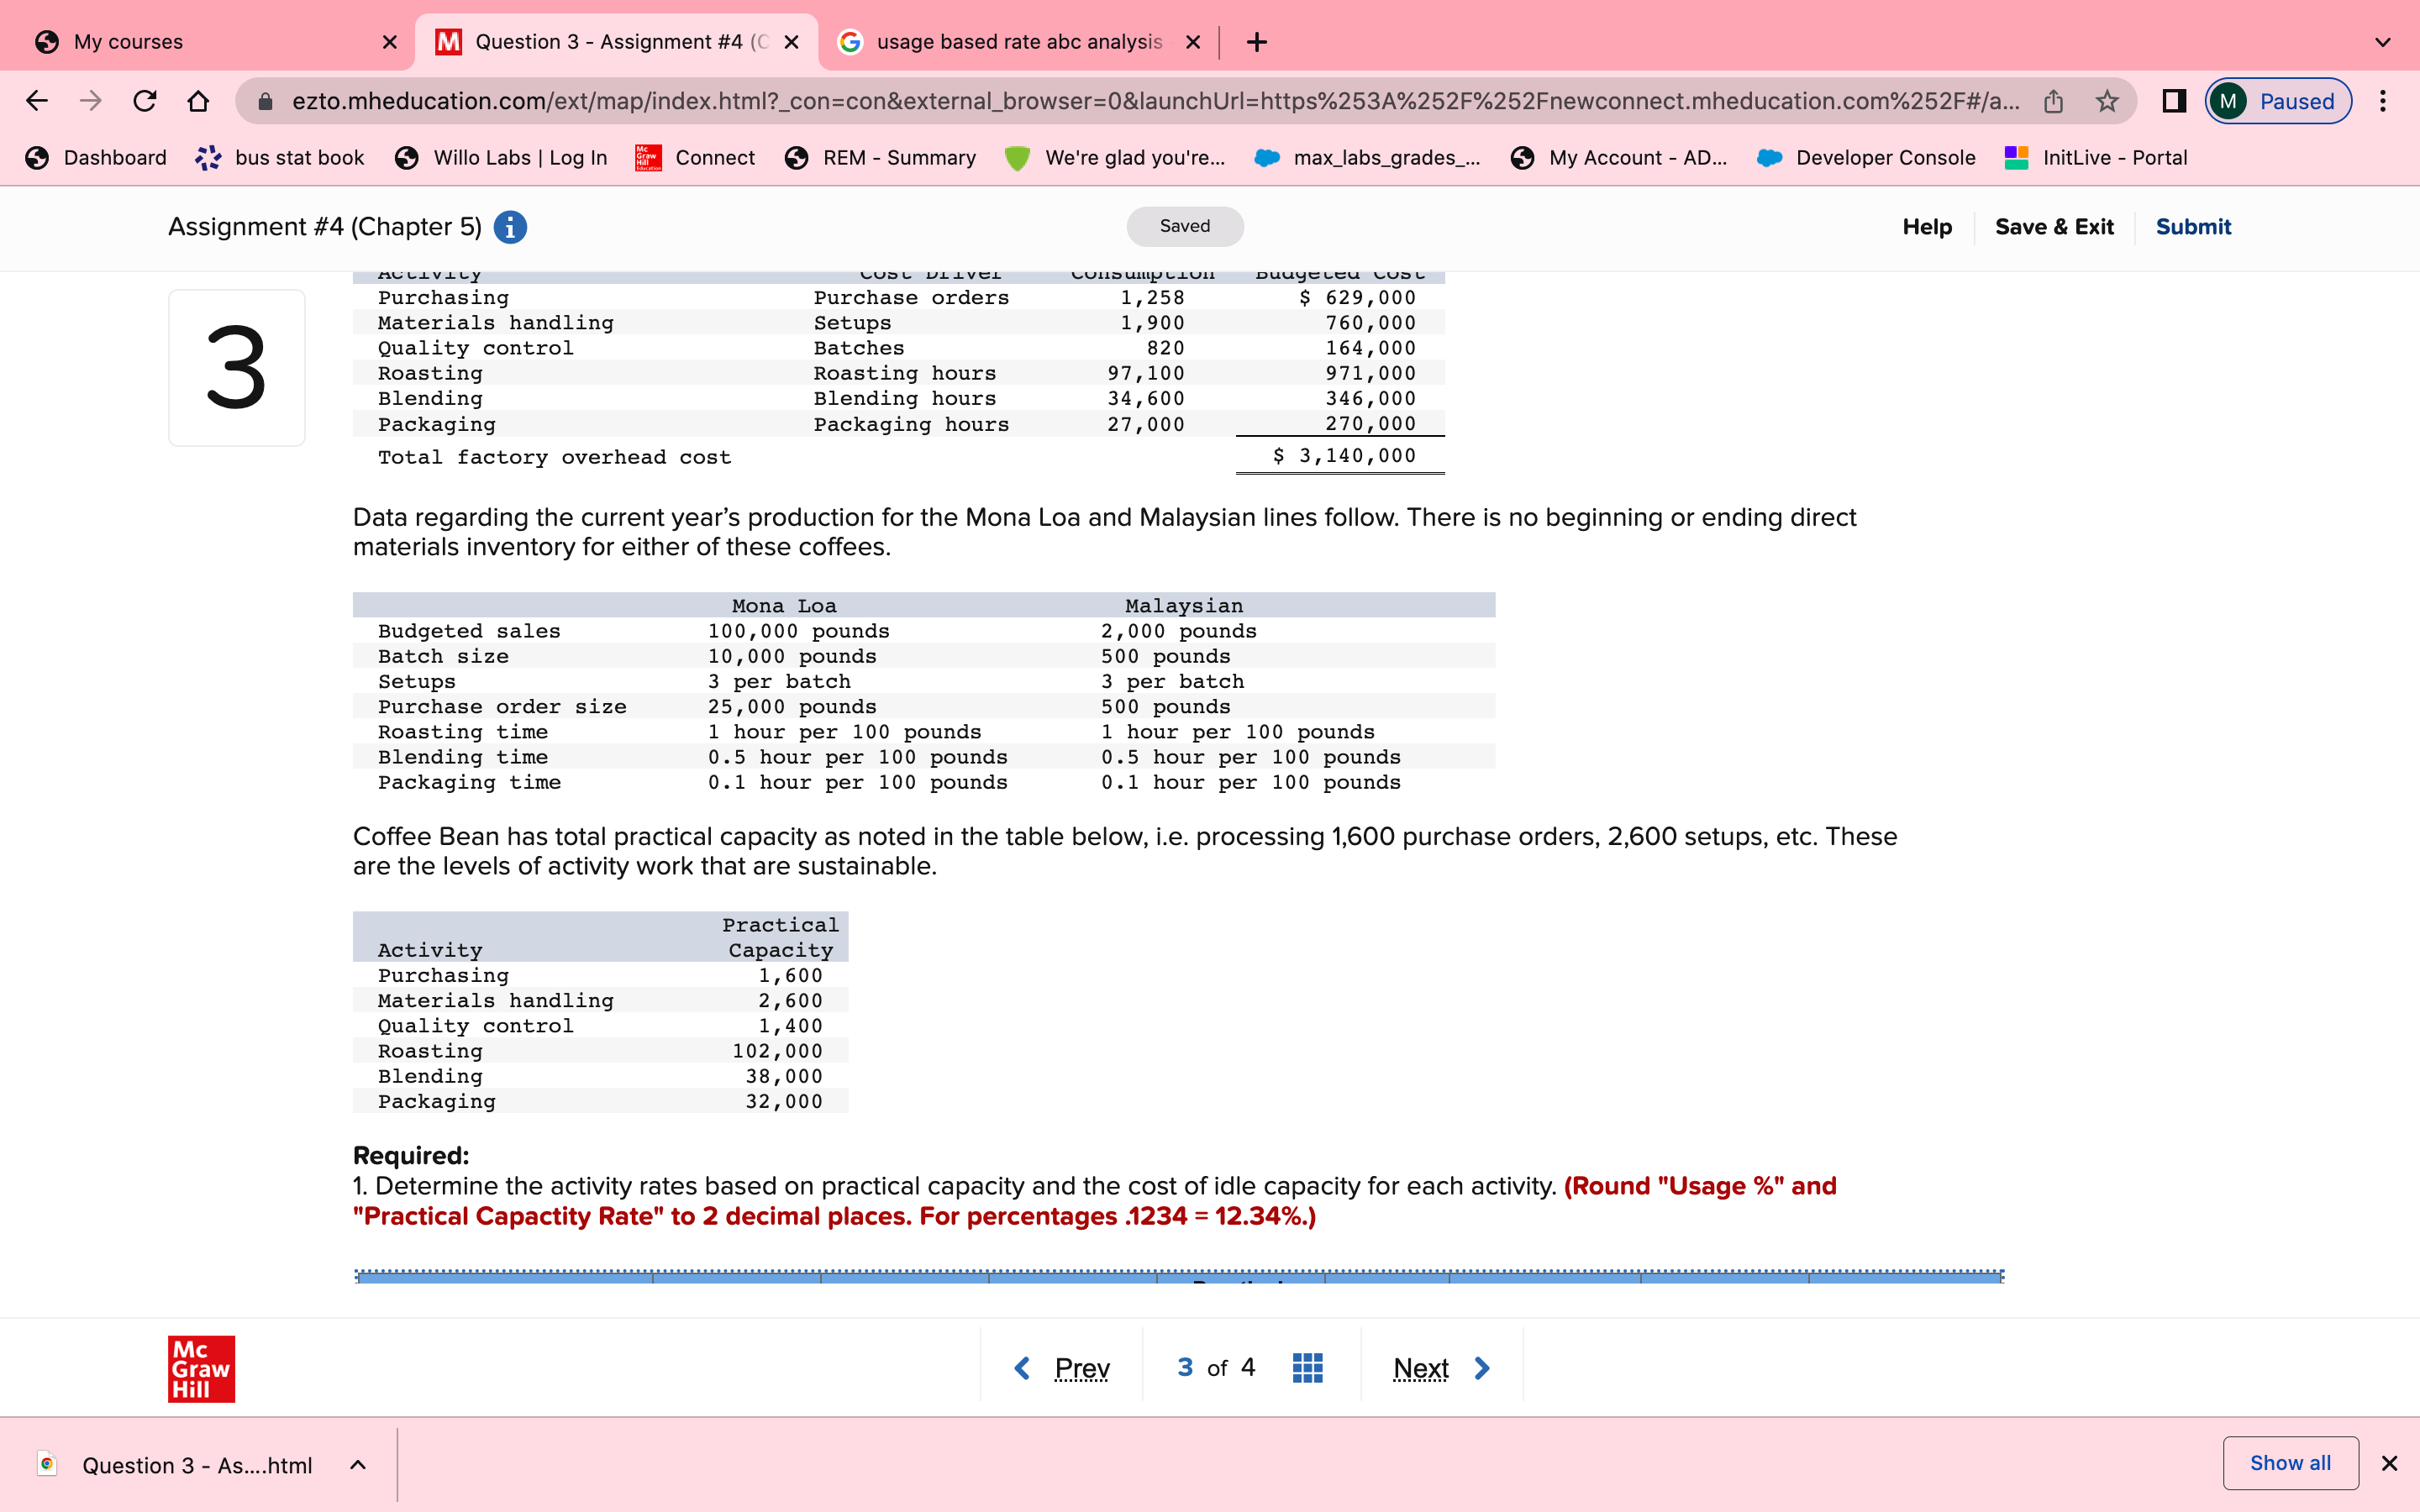The height and width of the screenshot is (1512, 2420).
Task: Expand the tab search chevron at top right
Action: (x=2383, y=41)
